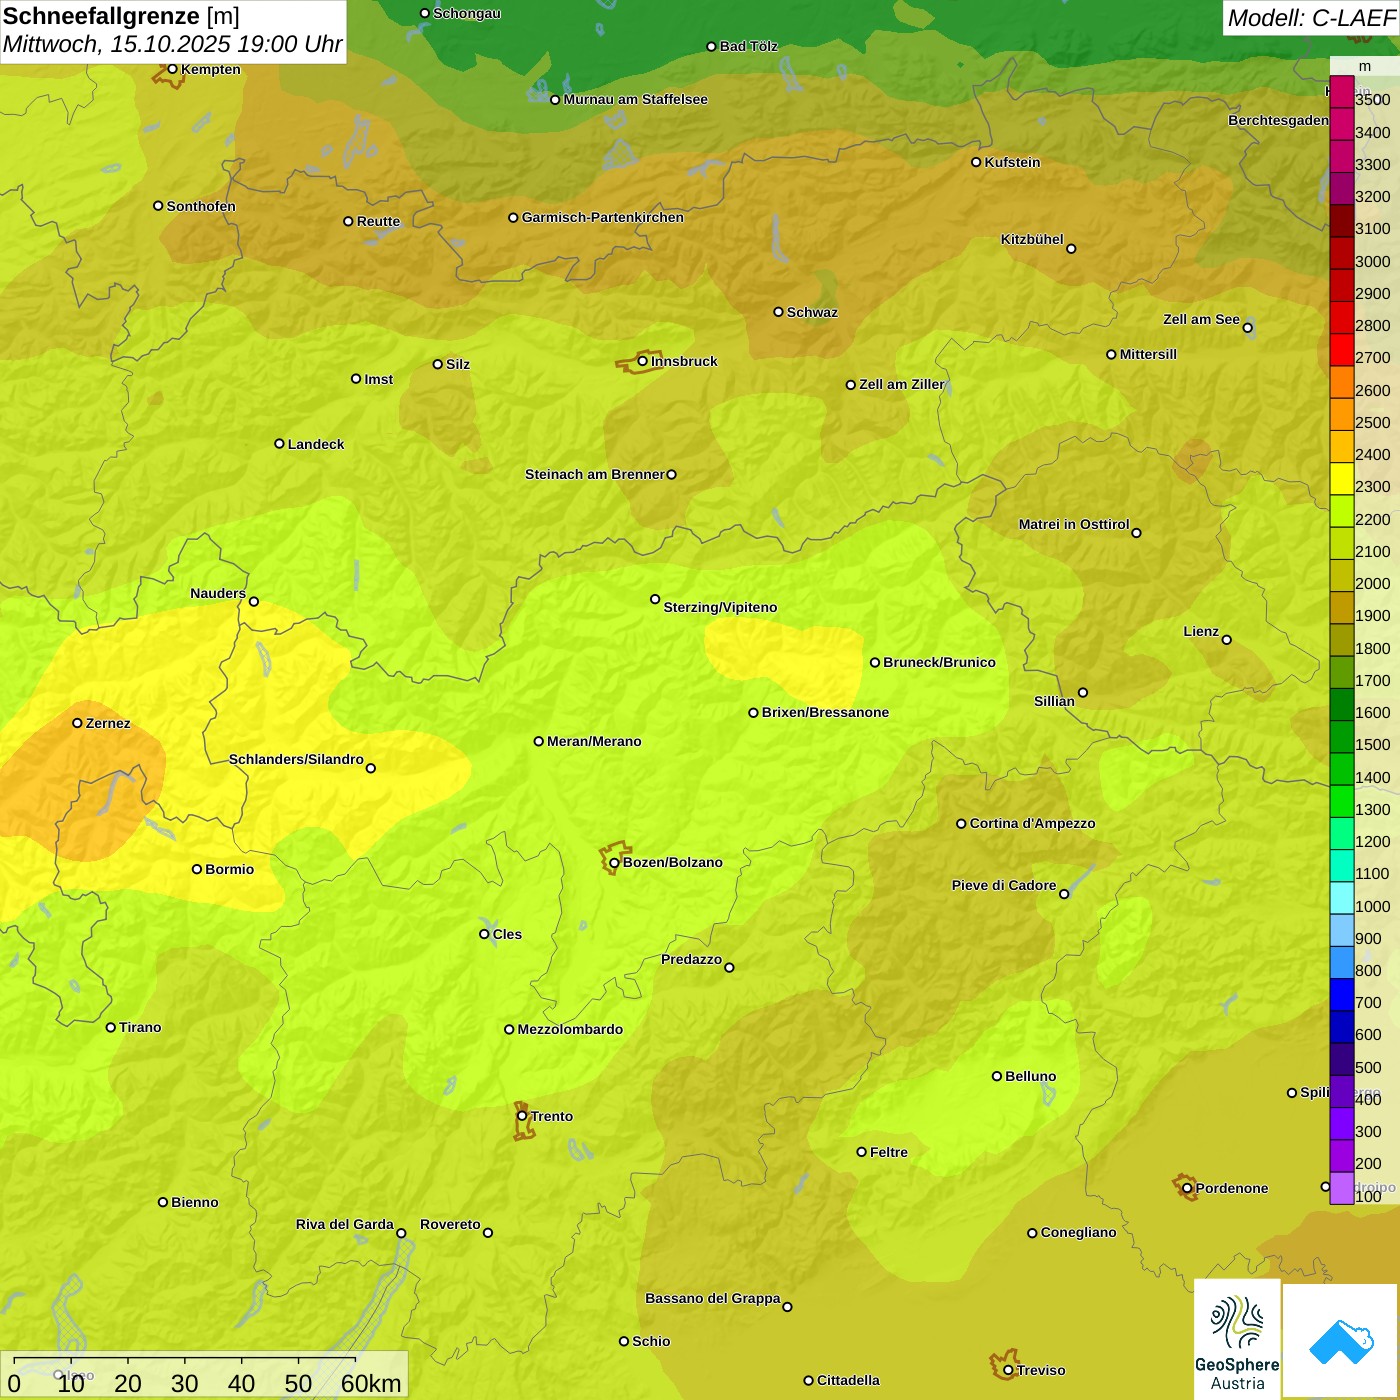Click the 'Imst' label
The height and width of the screenshot is (1400, 1400).
(379, 379)
